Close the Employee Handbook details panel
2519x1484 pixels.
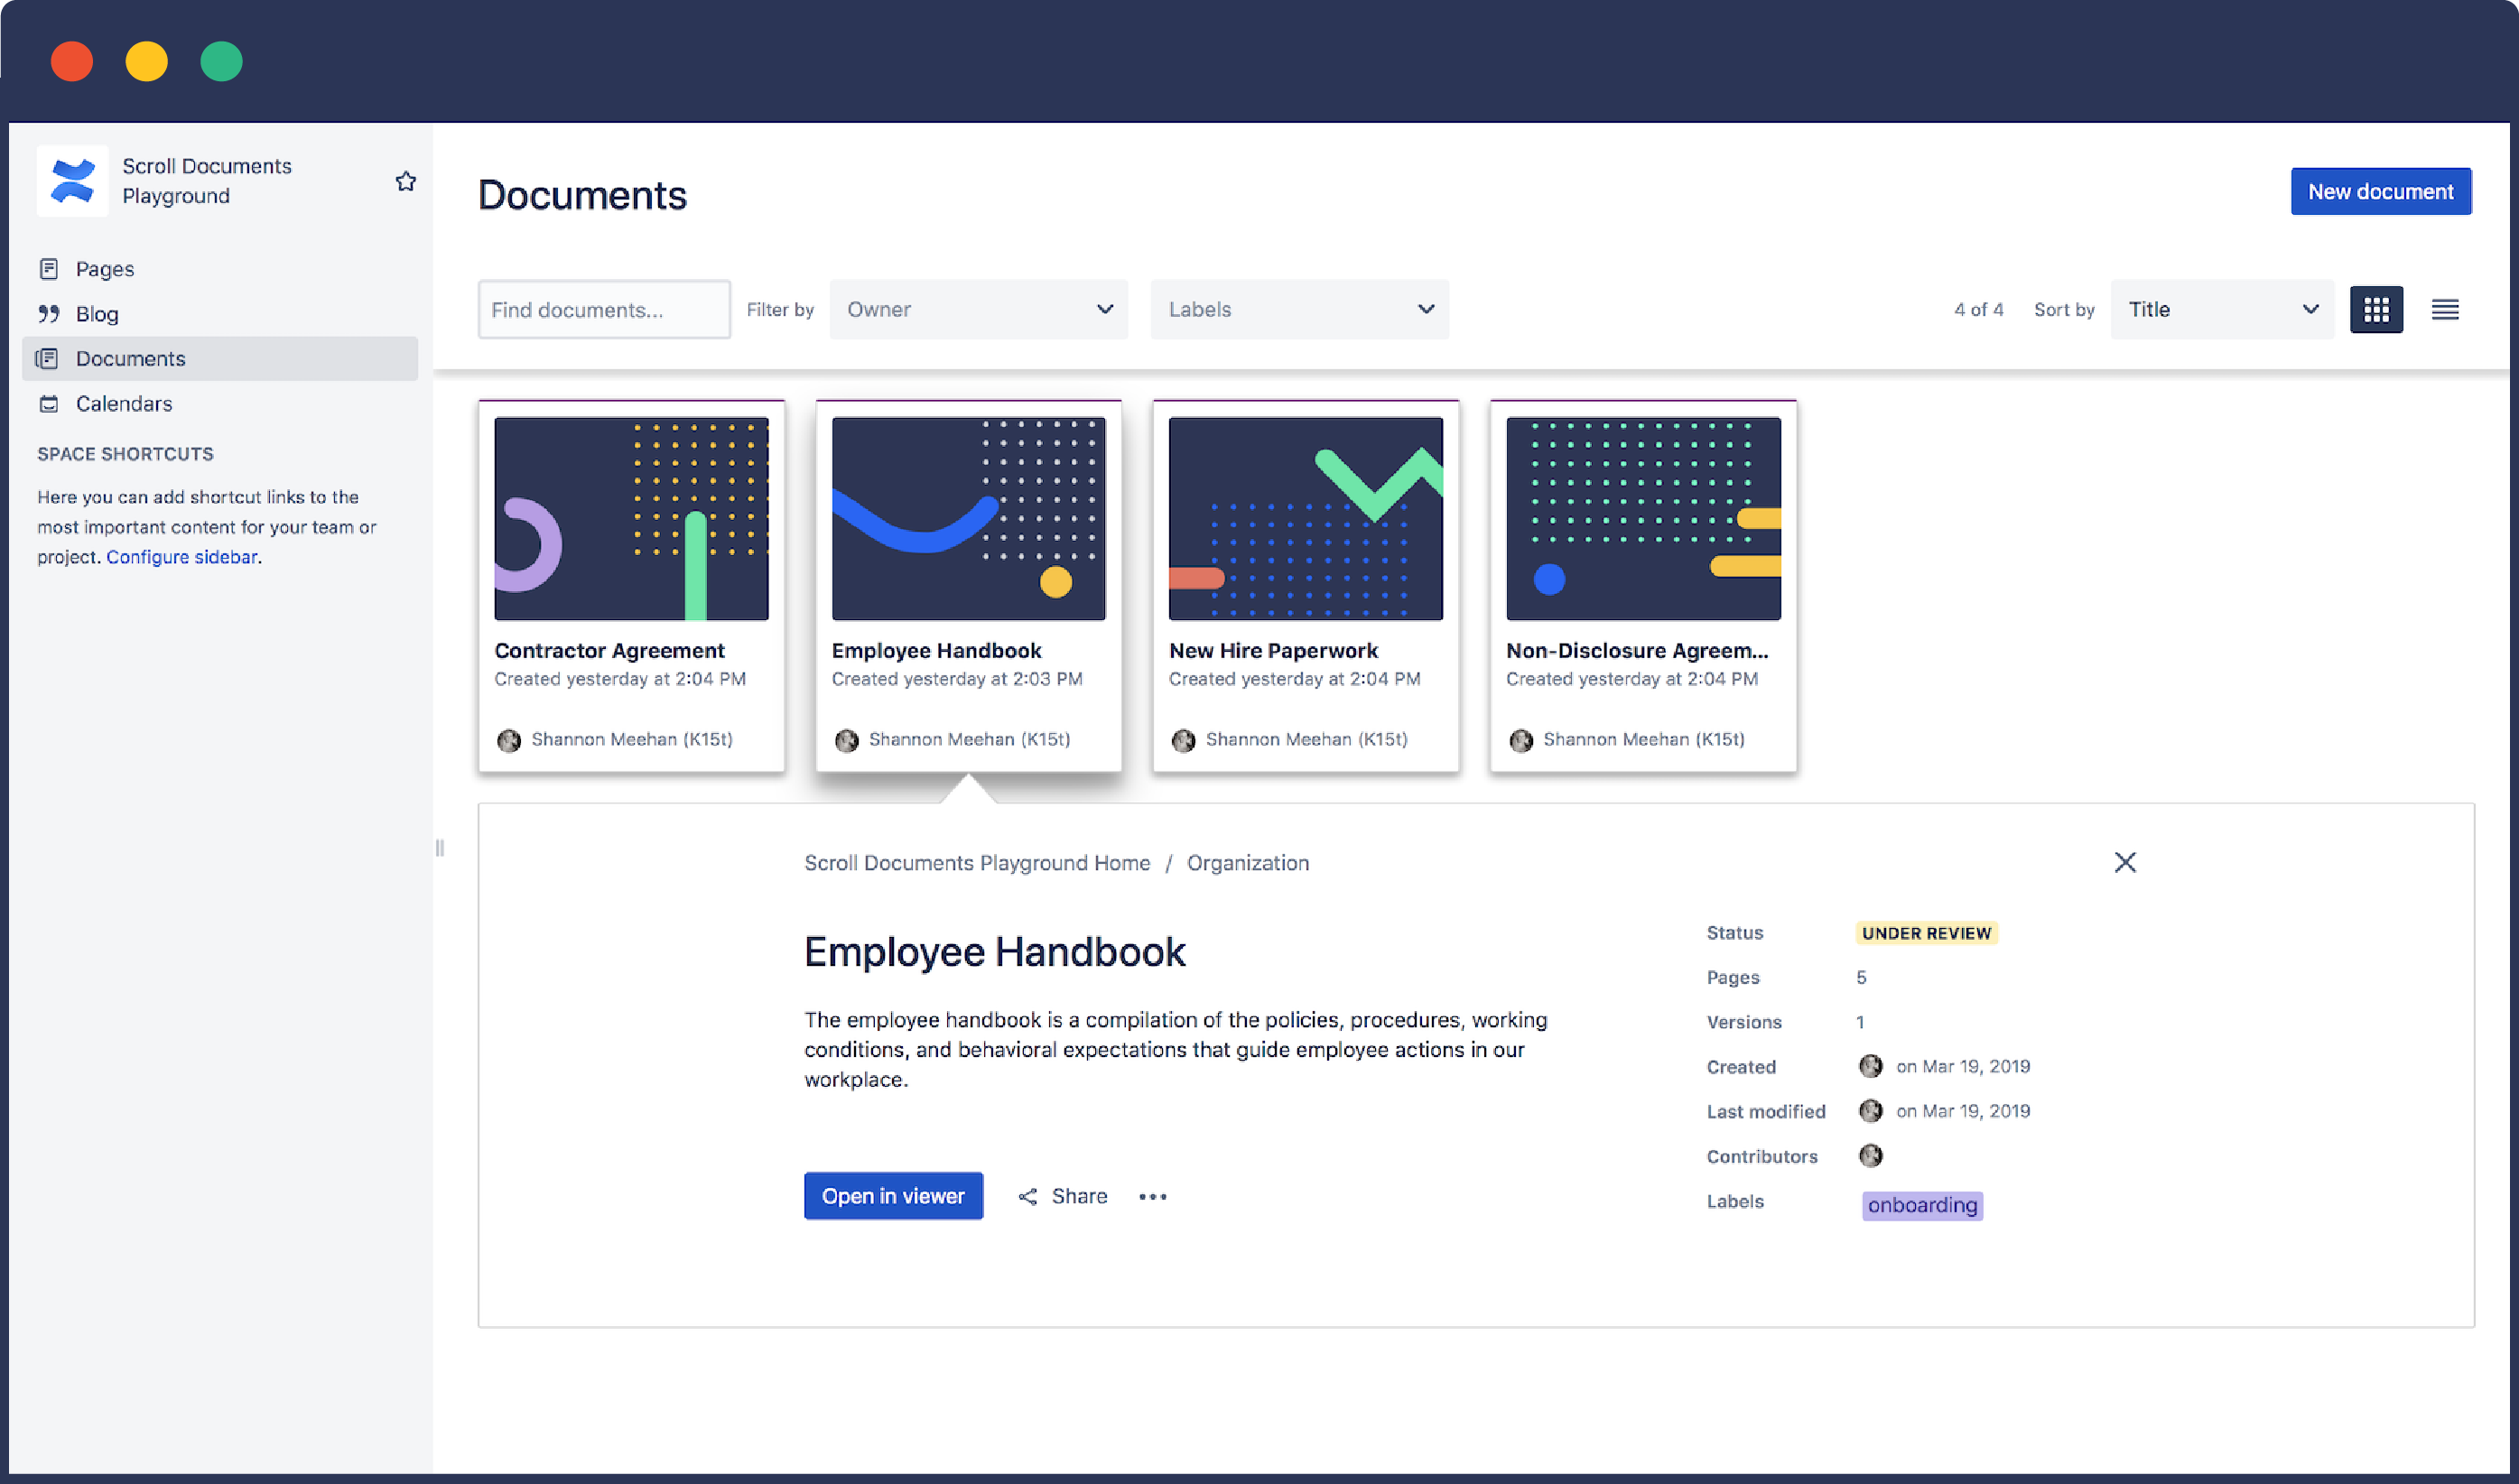2125,862
